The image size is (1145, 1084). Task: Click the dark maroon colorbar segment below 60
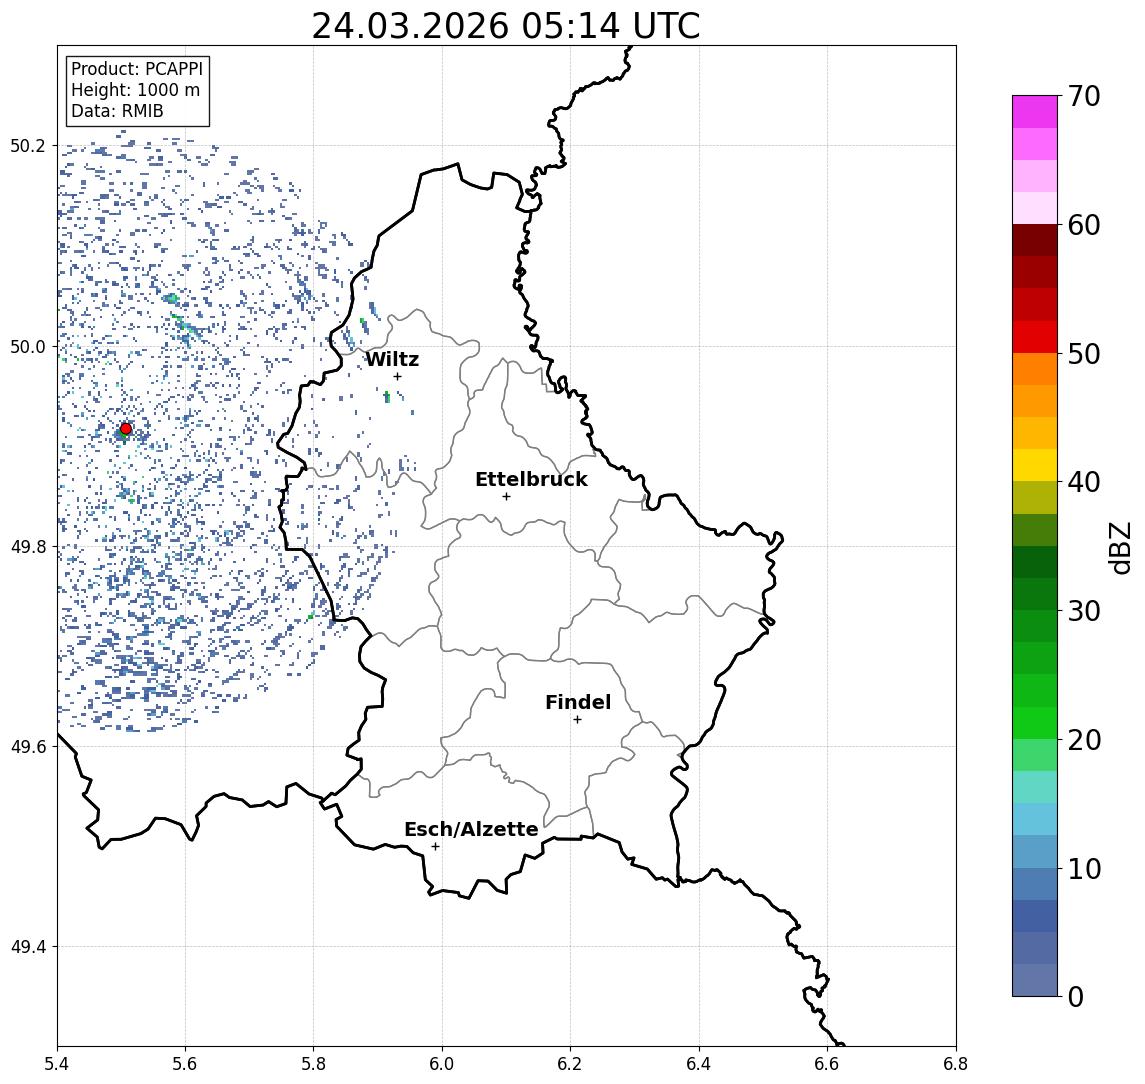pos(1035,240)
